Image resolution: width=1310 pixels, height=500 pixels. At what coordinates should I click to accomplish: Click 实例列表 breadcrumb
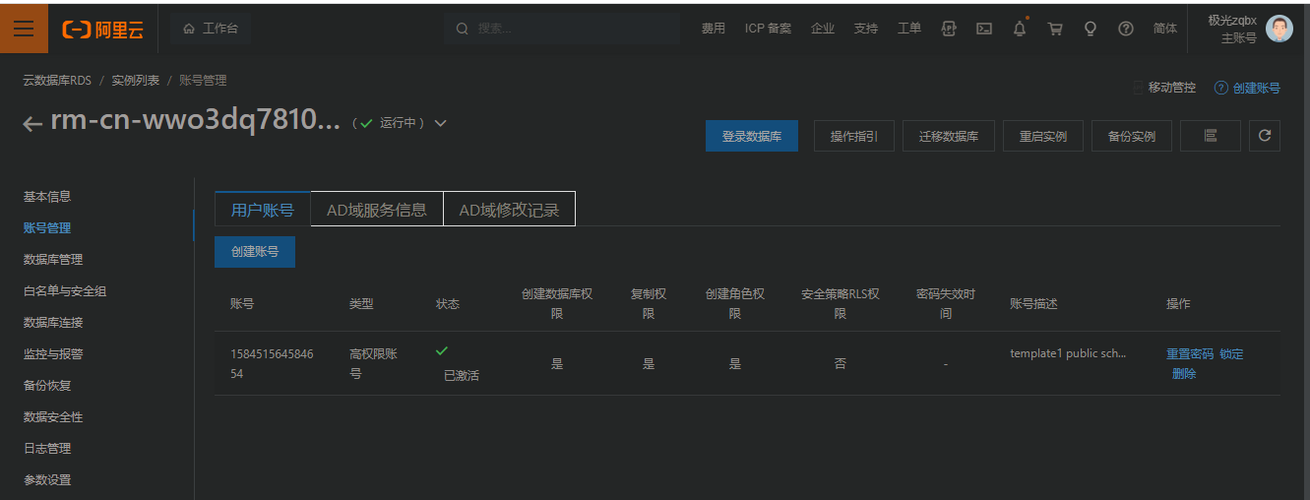click(135, 80)
